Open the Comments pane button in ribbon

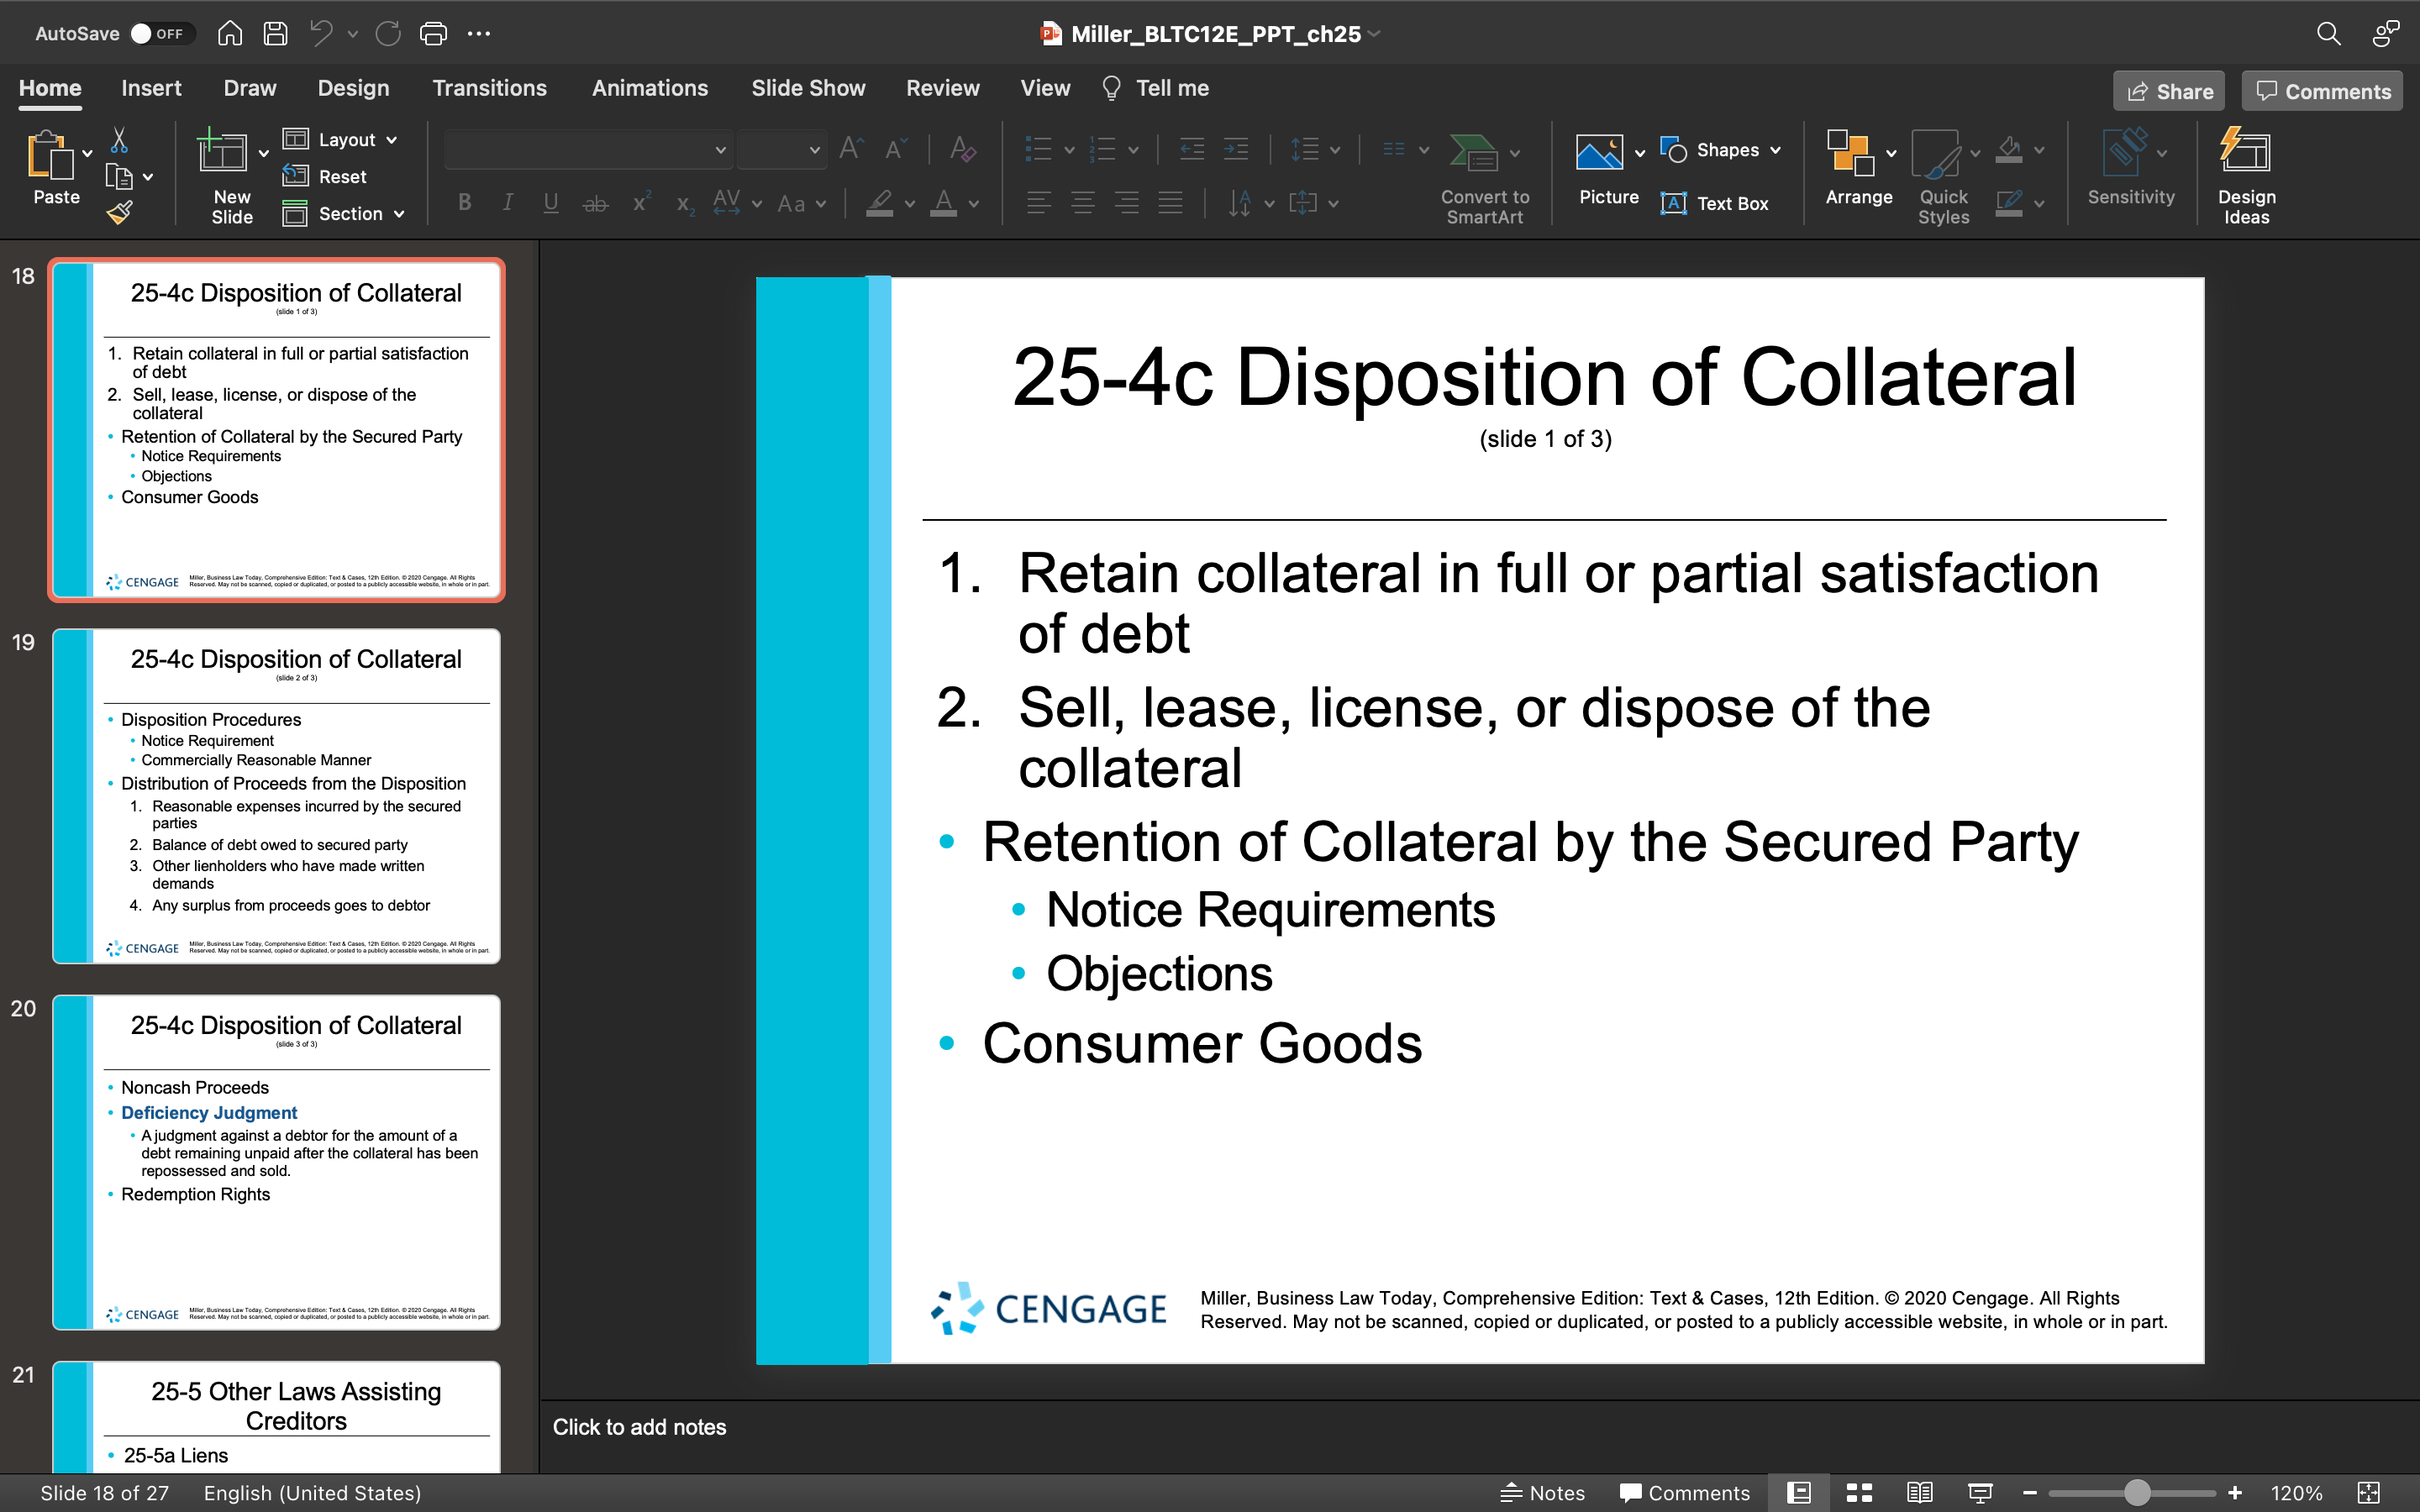2322,91
